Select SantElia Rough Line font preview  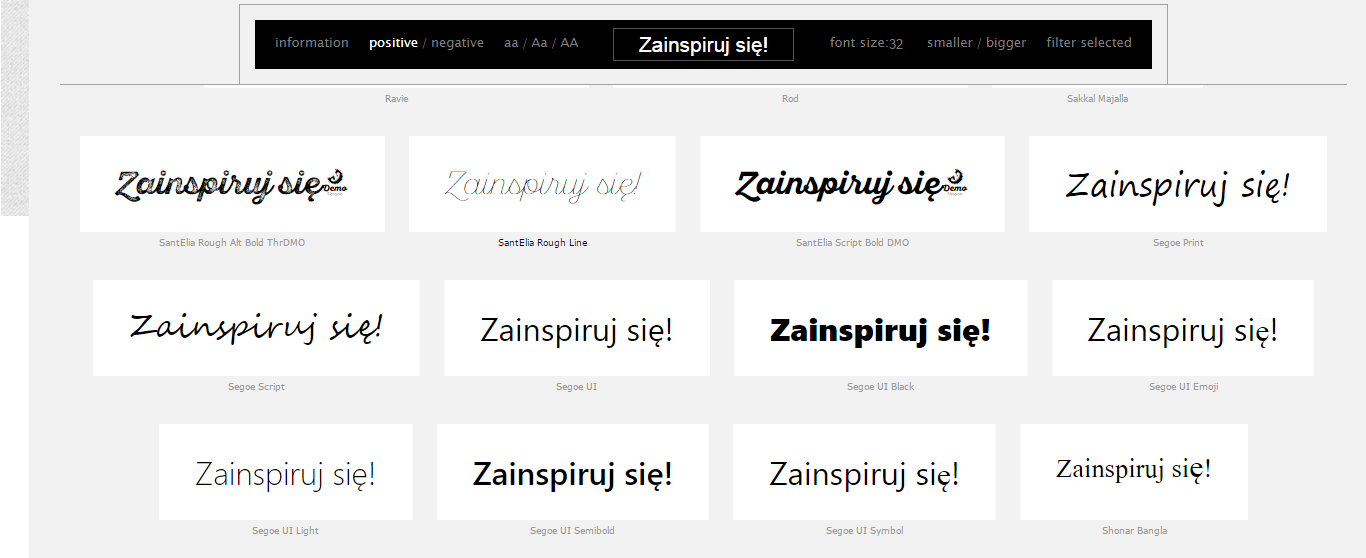542,184
